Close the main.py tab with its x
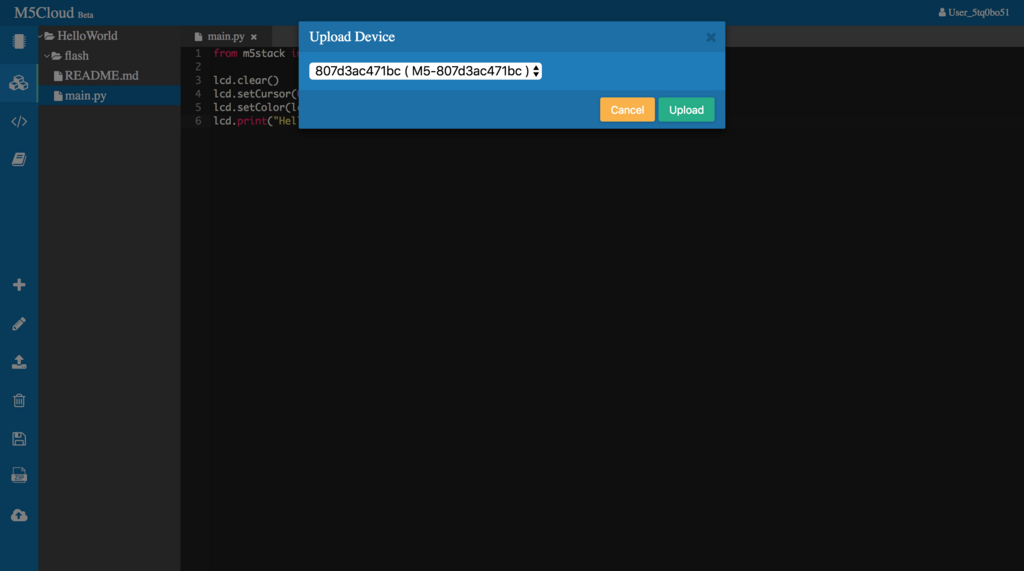Screen dimensions: 1024x571 (254, 37)
